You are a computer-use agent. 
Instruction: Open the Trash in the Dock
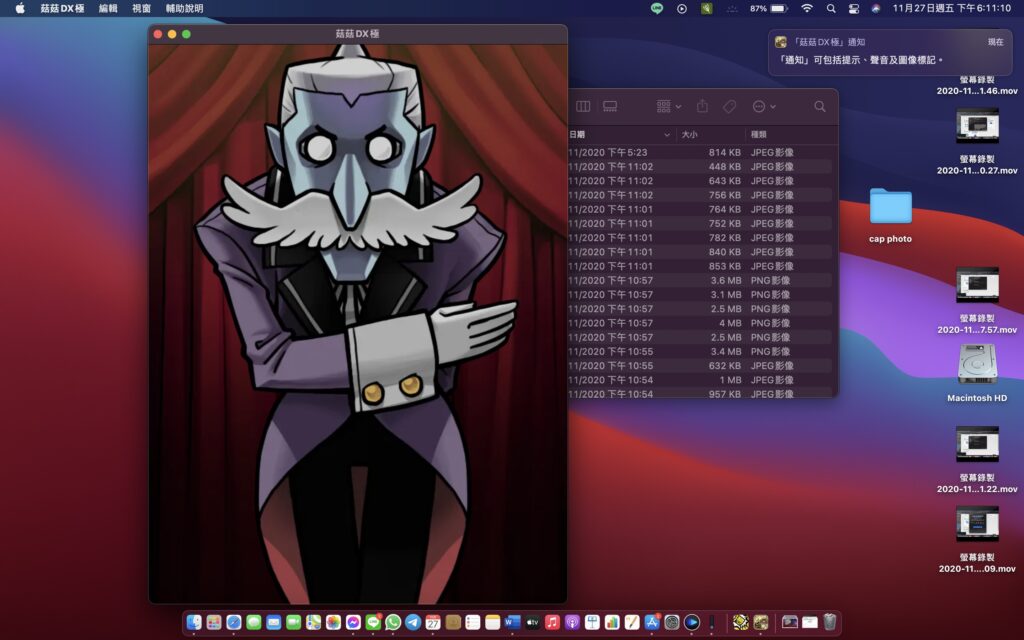(829, 622)
